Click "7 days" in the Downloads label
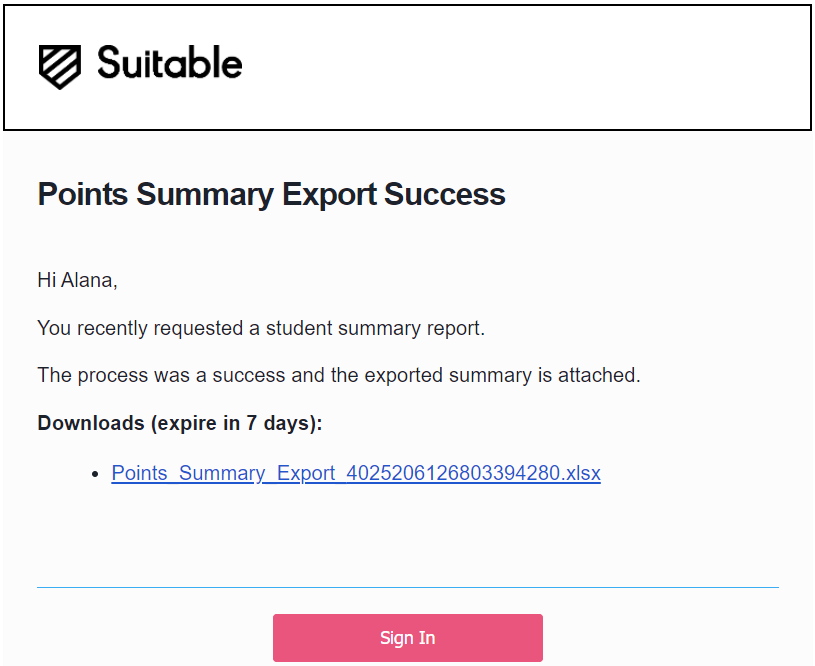This screenshot has width=815, height=666. point(279,423)
